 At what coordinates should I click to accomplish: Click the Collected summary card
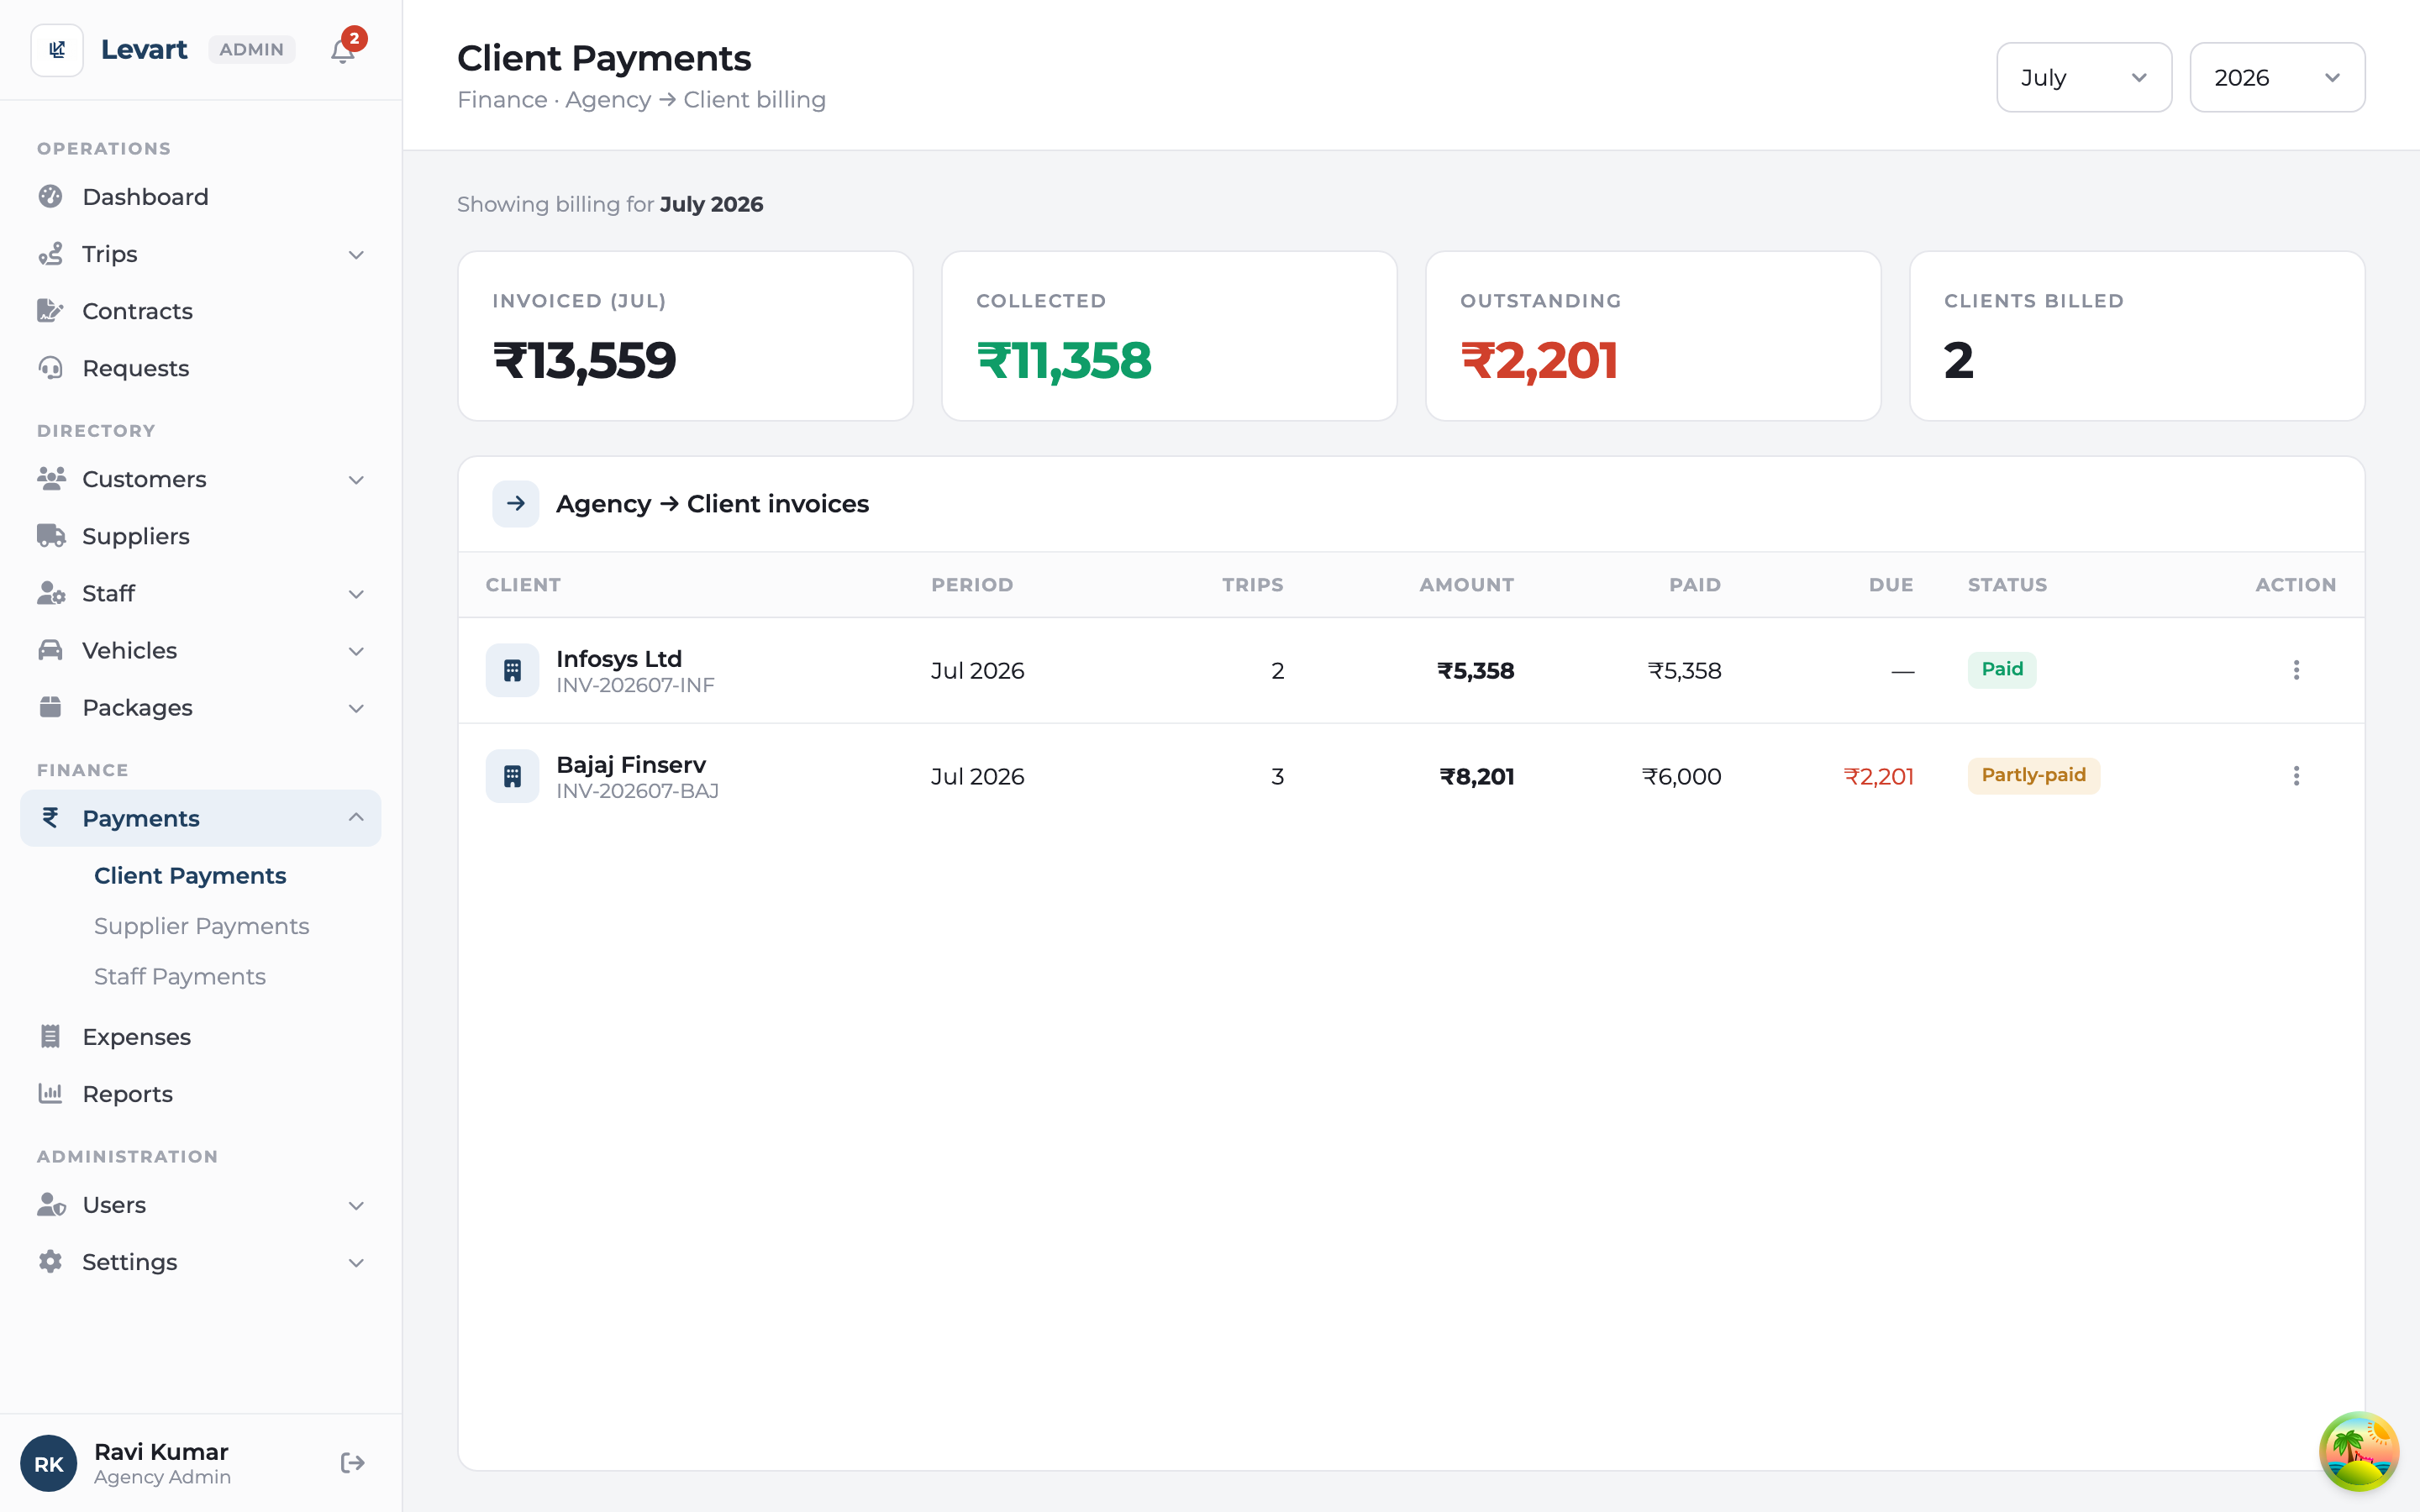tap(1169, 336)
